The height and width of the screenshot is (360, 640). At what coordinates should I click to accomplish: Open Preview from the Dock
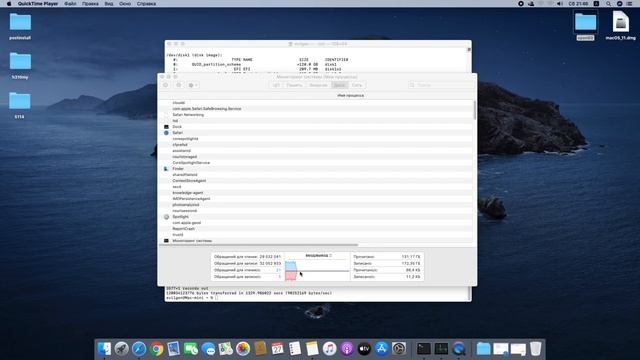point(173,349)
